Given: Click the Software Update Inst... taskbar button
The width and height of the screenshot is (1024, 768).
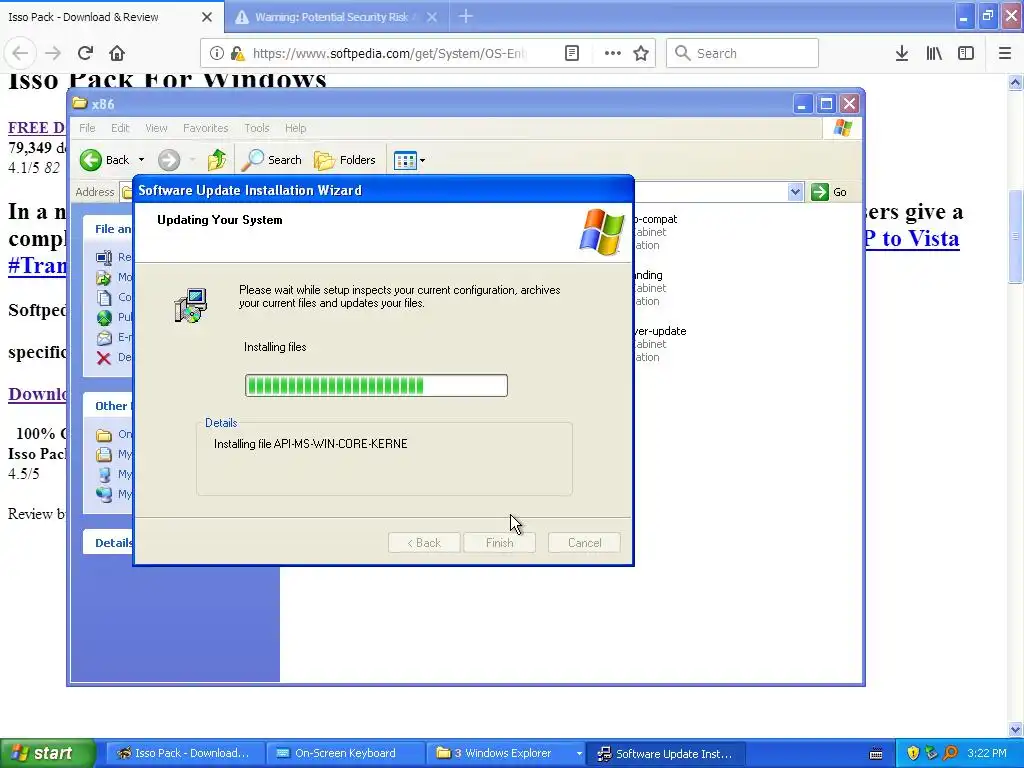Looking at the screenshot, I should point(665,754).
